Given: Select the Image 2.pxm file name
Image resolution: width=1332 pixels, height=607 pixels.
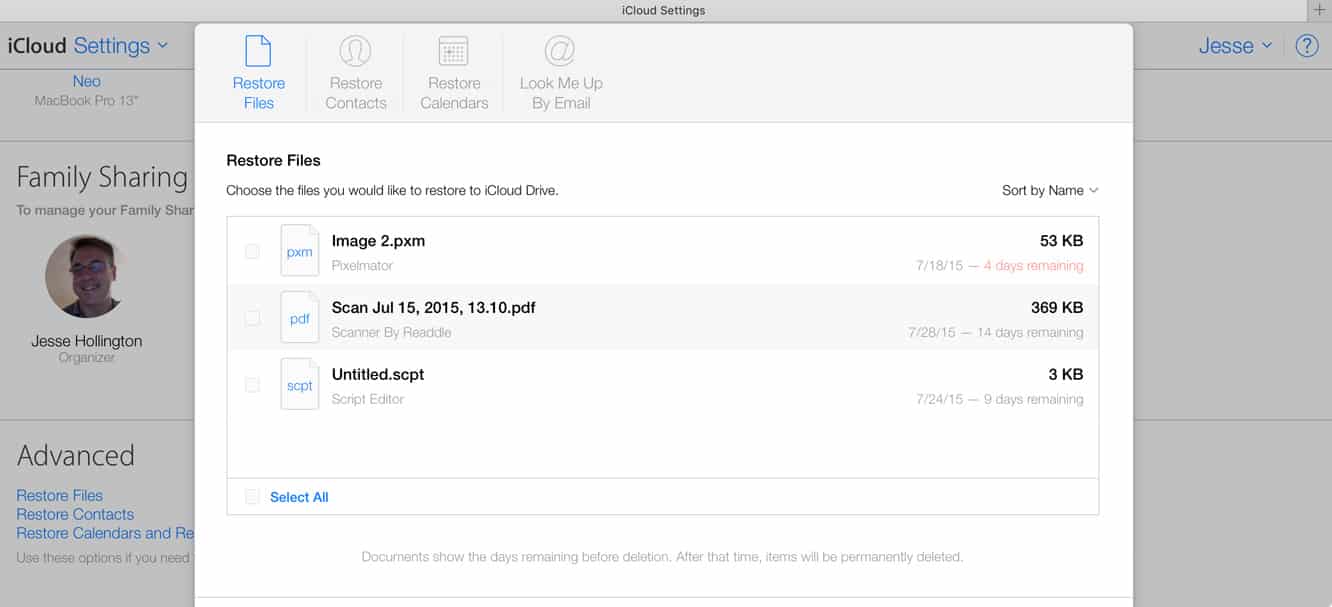Looking at the screenshot, I should pyautogui.click(x=378, y=241).
